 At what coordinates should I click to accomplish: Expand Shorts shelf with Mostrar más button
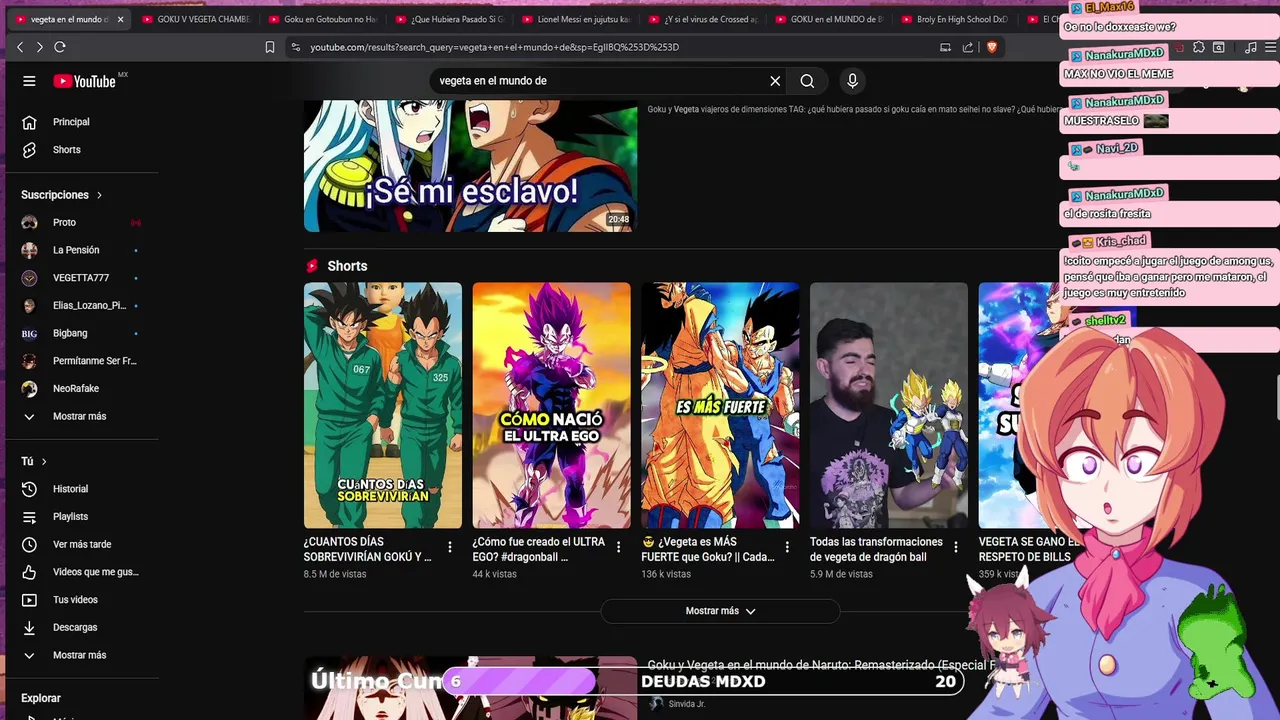[720, 611]
